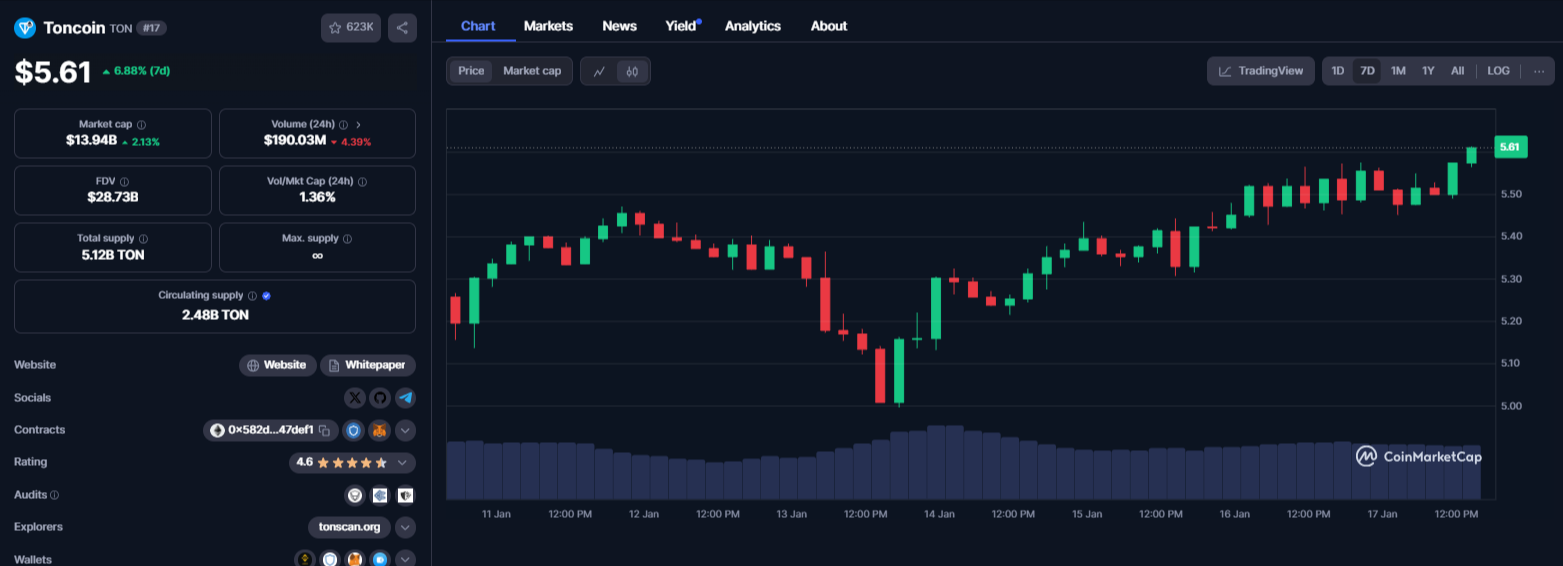The width and height of the screenshot is (1563, 566).
Task: Click the 2.48B TON circulating supply value
Action: (x=215, y=314)
